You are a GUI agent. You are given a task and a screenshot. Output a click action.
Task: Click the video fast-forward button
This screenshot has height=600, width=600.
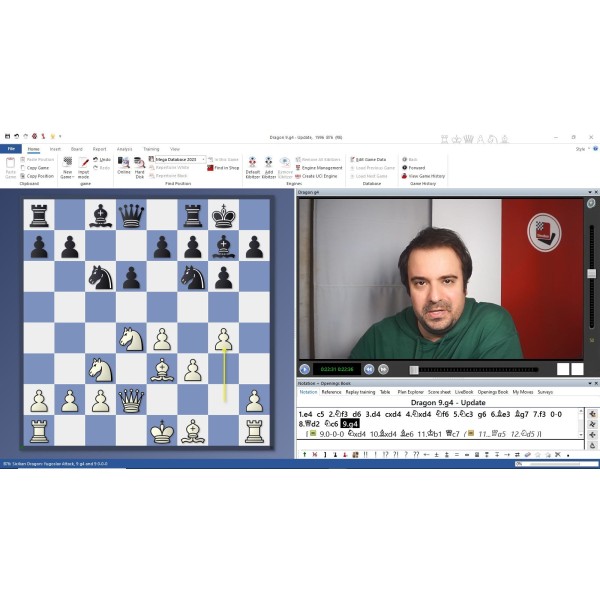click(x=383, y=369)
